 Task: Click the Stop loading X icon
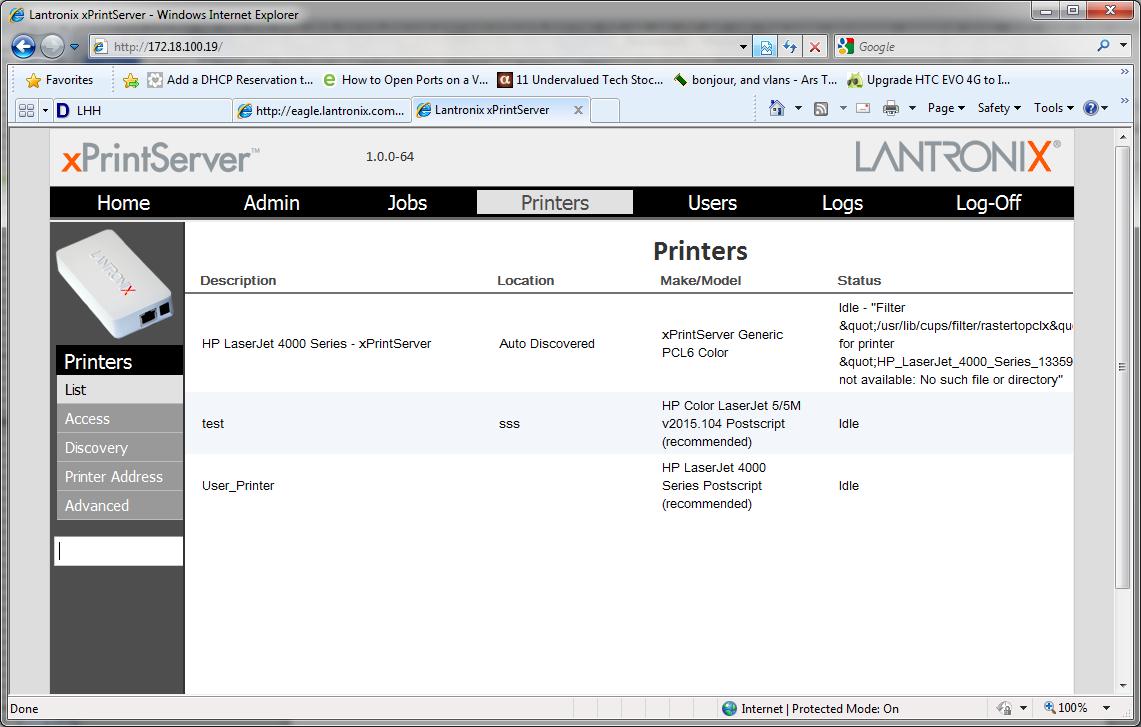coord(815,47)
